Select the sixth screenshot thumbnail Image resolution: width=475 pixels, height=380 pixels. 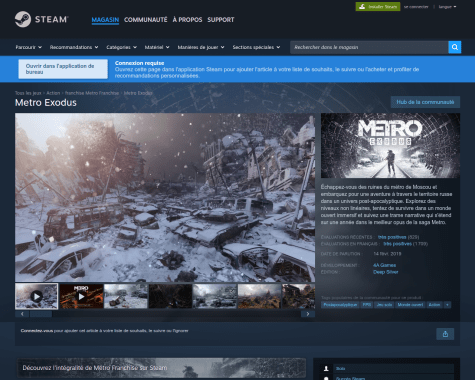click(259, 296)
